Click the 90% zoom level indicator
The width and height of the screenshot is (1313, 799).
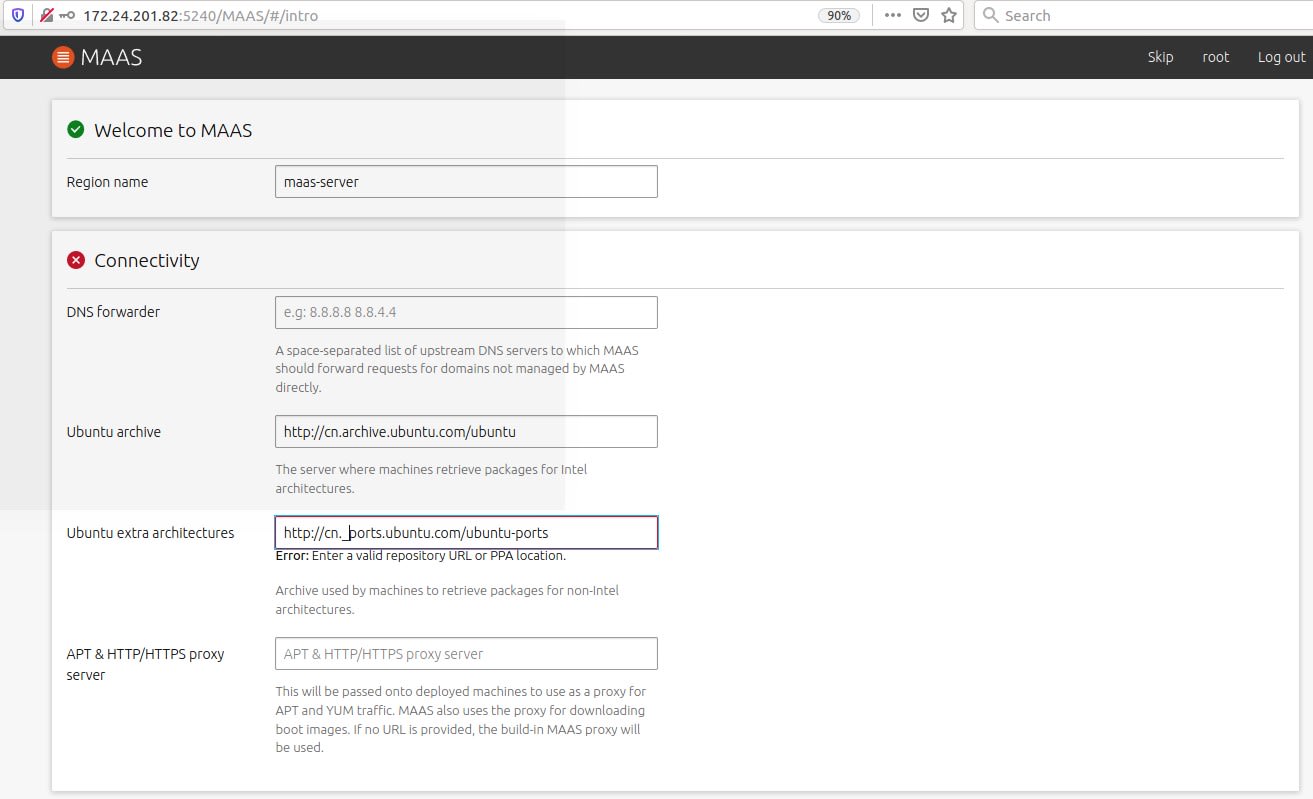[839, 16]
